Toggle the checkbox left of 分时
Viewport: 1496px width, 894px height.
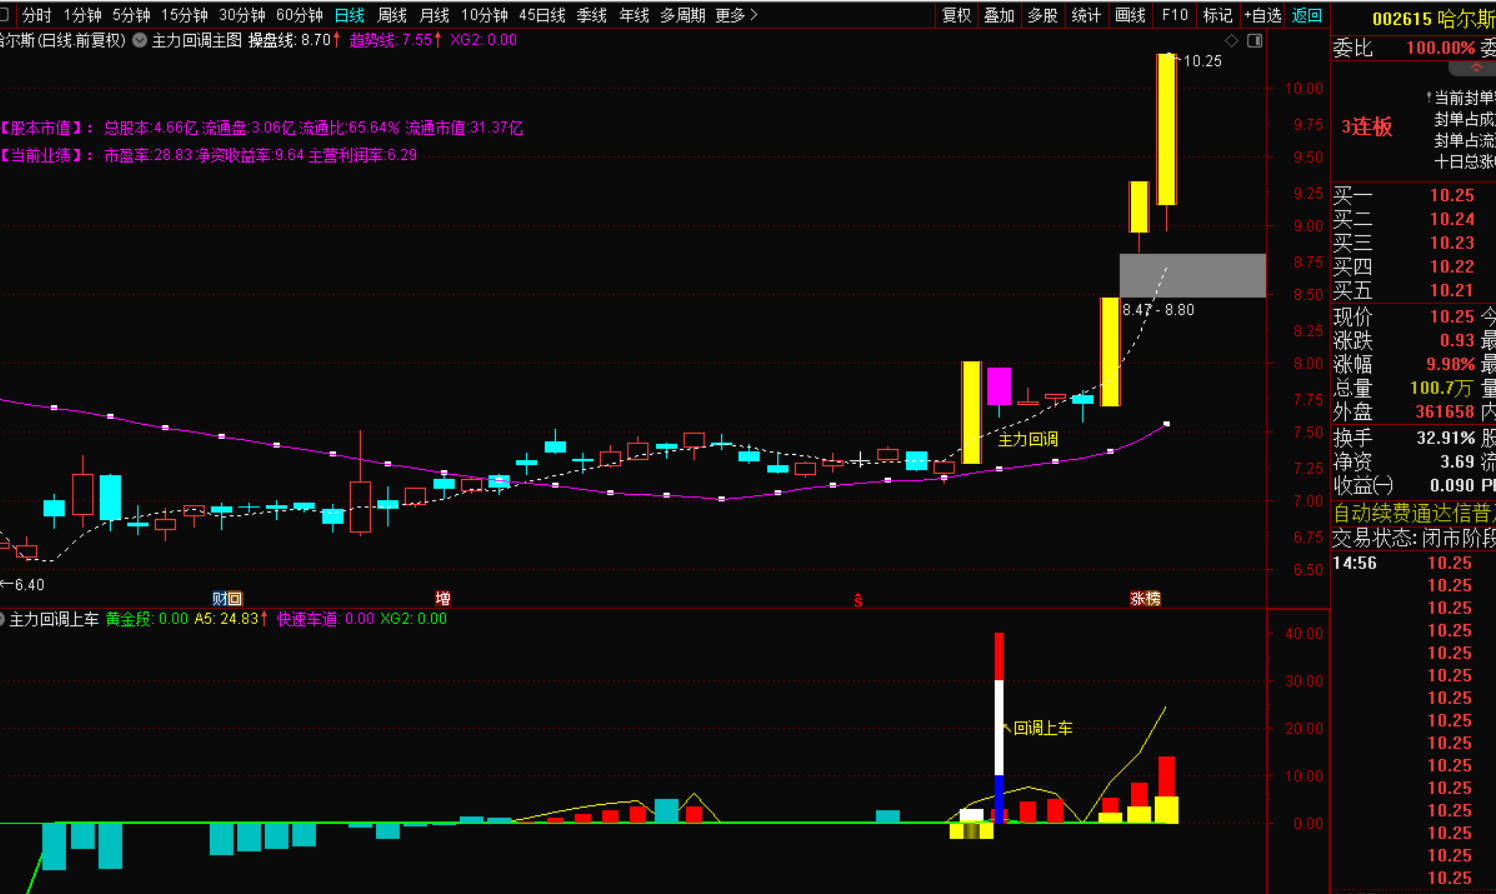[5, 15]
